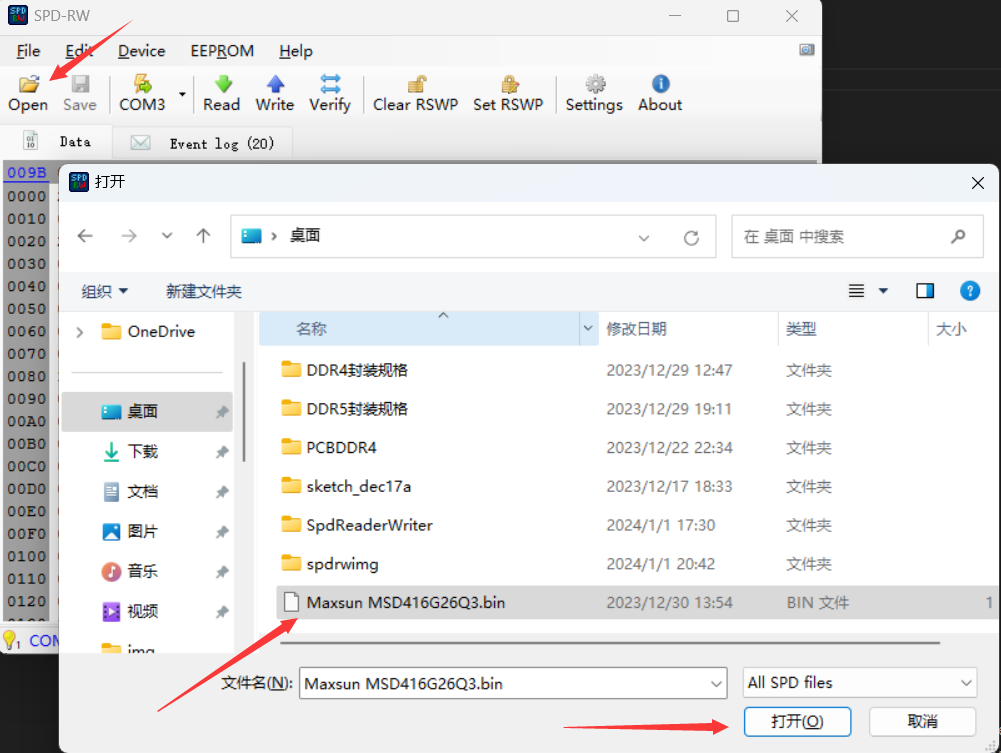This screenshot has width=1001, height=753.
Task: Click the navigation pane scrollbar
Action: [x=244, y=412]
